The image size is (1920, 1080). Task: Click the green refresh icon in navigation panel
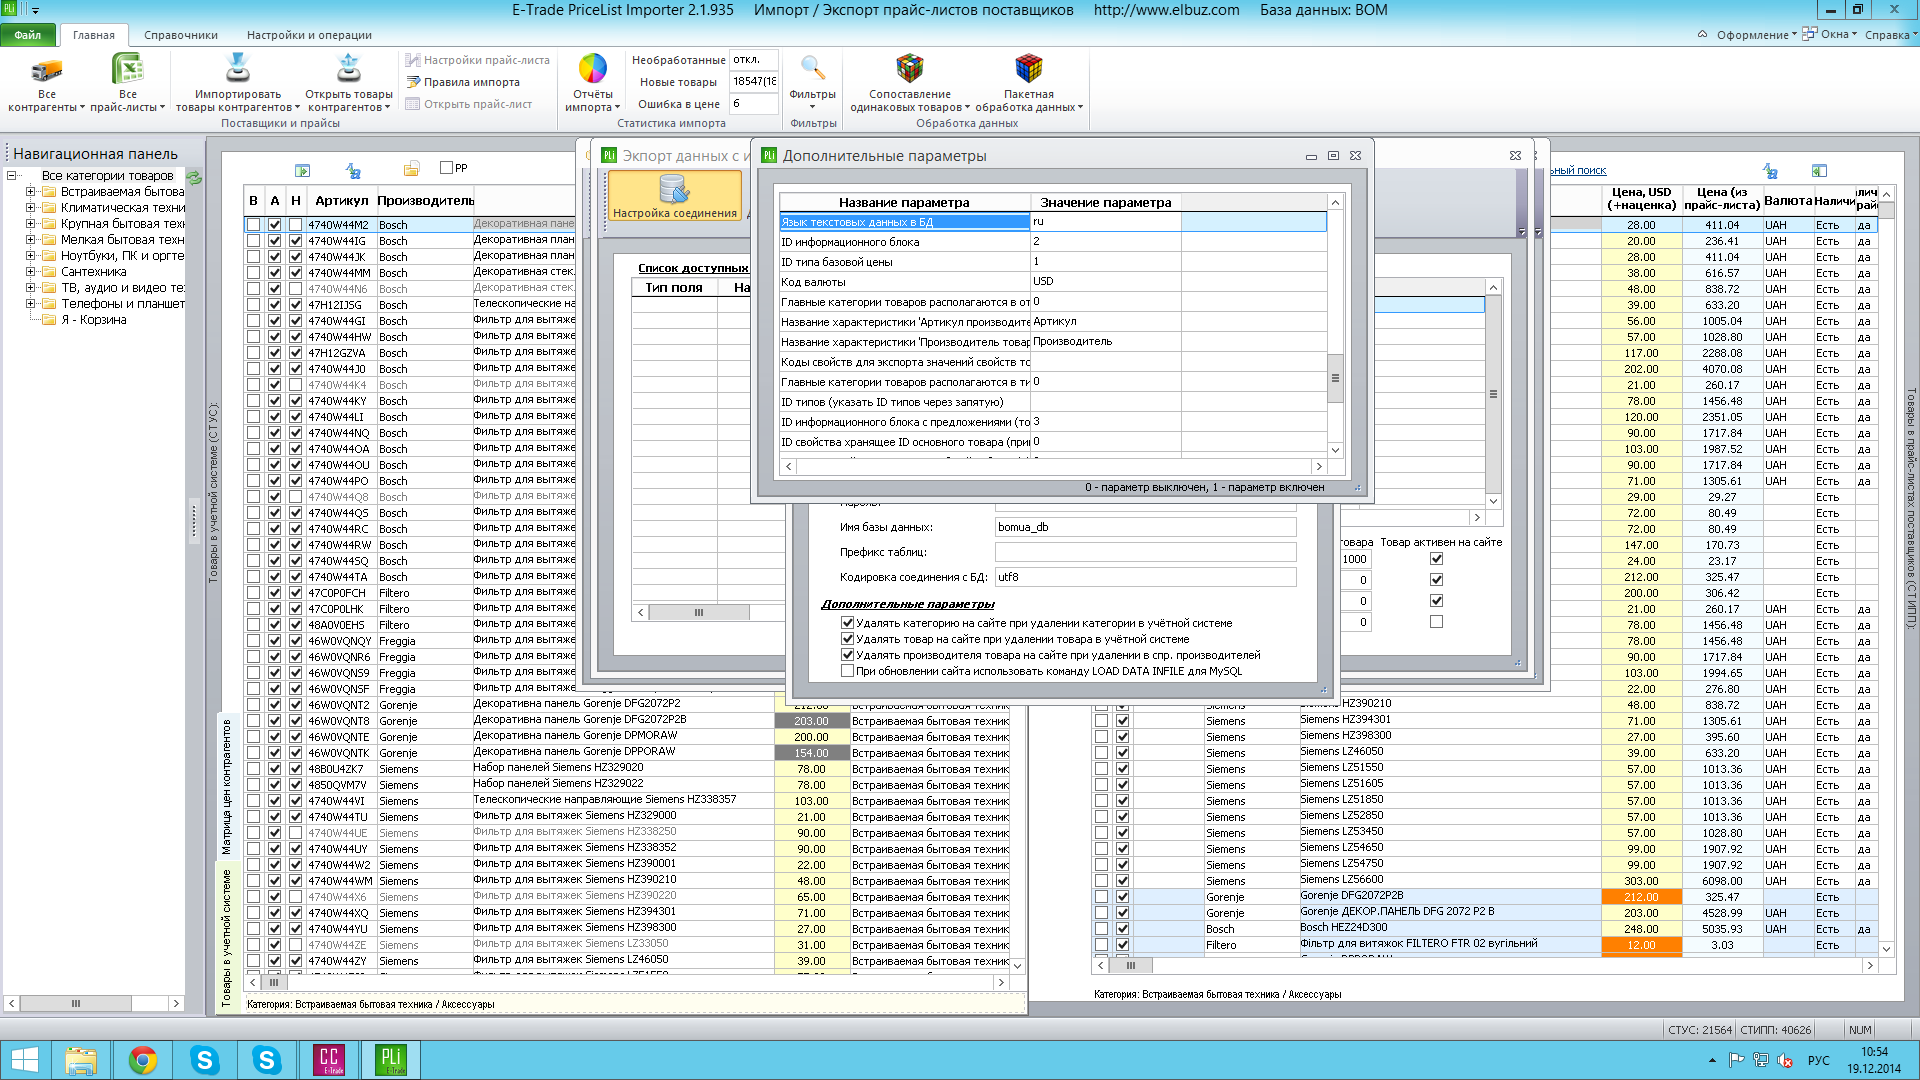coord(194,177)
